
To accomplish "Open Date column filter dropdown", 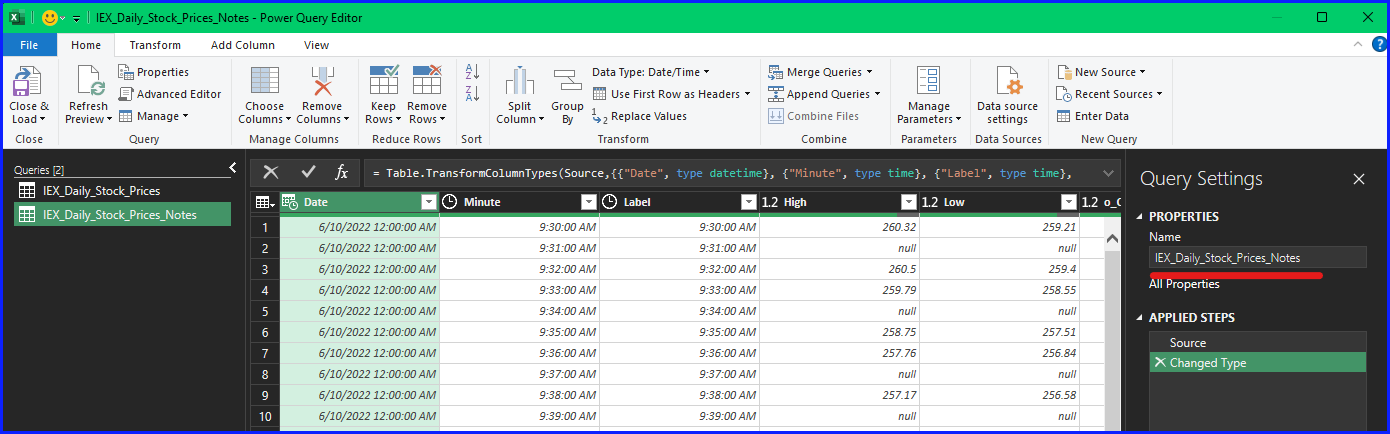I will coord(429,202).
